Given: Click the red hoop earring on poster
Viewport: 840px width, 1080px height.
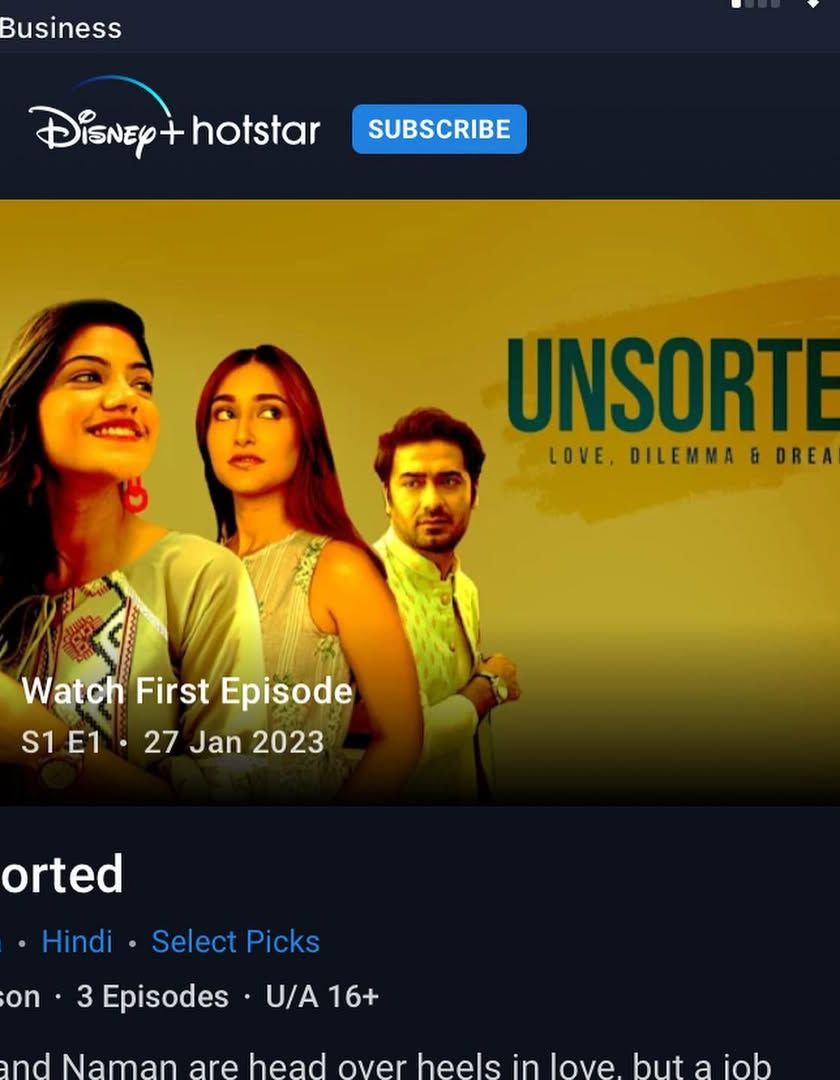Looking at the screenshot, I should (136, 495).
